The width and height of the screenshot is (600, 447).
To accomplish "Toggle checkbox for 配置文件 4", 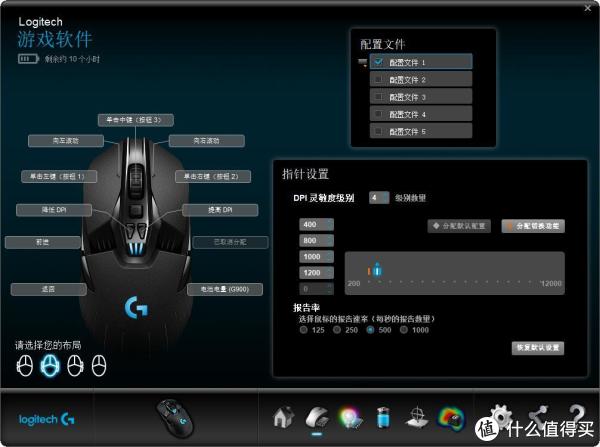I will point(378,114).
